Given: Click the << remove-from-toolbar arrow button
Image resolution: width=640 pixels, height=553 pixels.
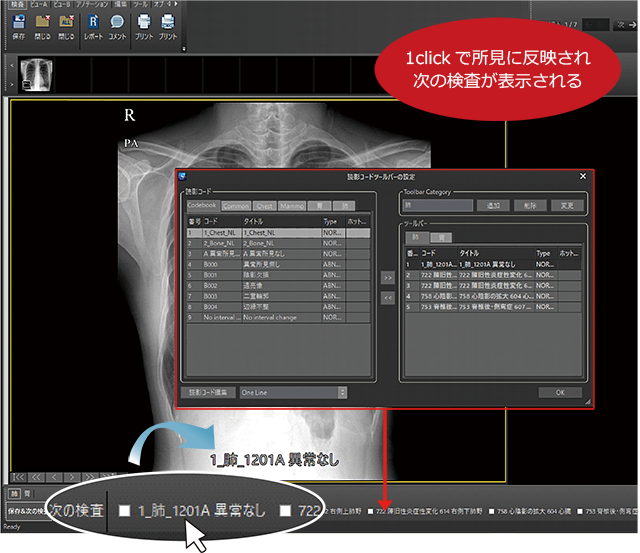Looking at the screenshot, I should (388, 297).
